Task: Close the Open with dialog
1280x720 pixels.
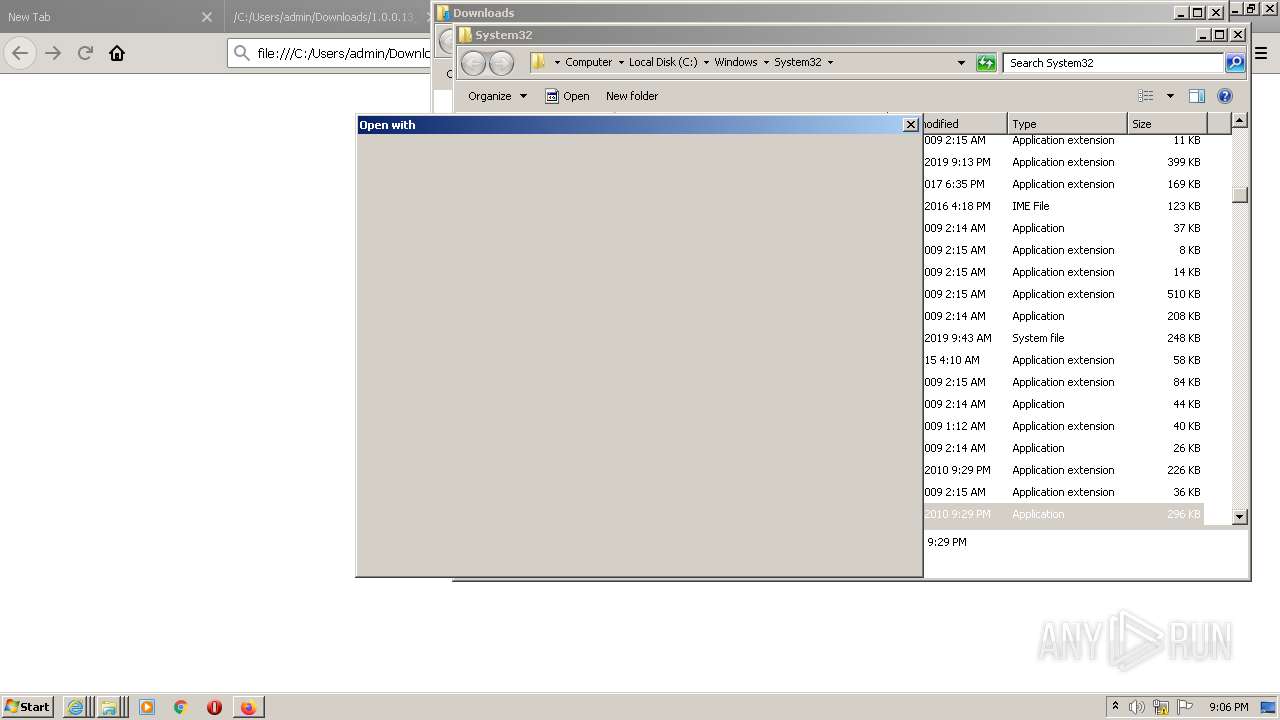Action: tap(910, 125)
